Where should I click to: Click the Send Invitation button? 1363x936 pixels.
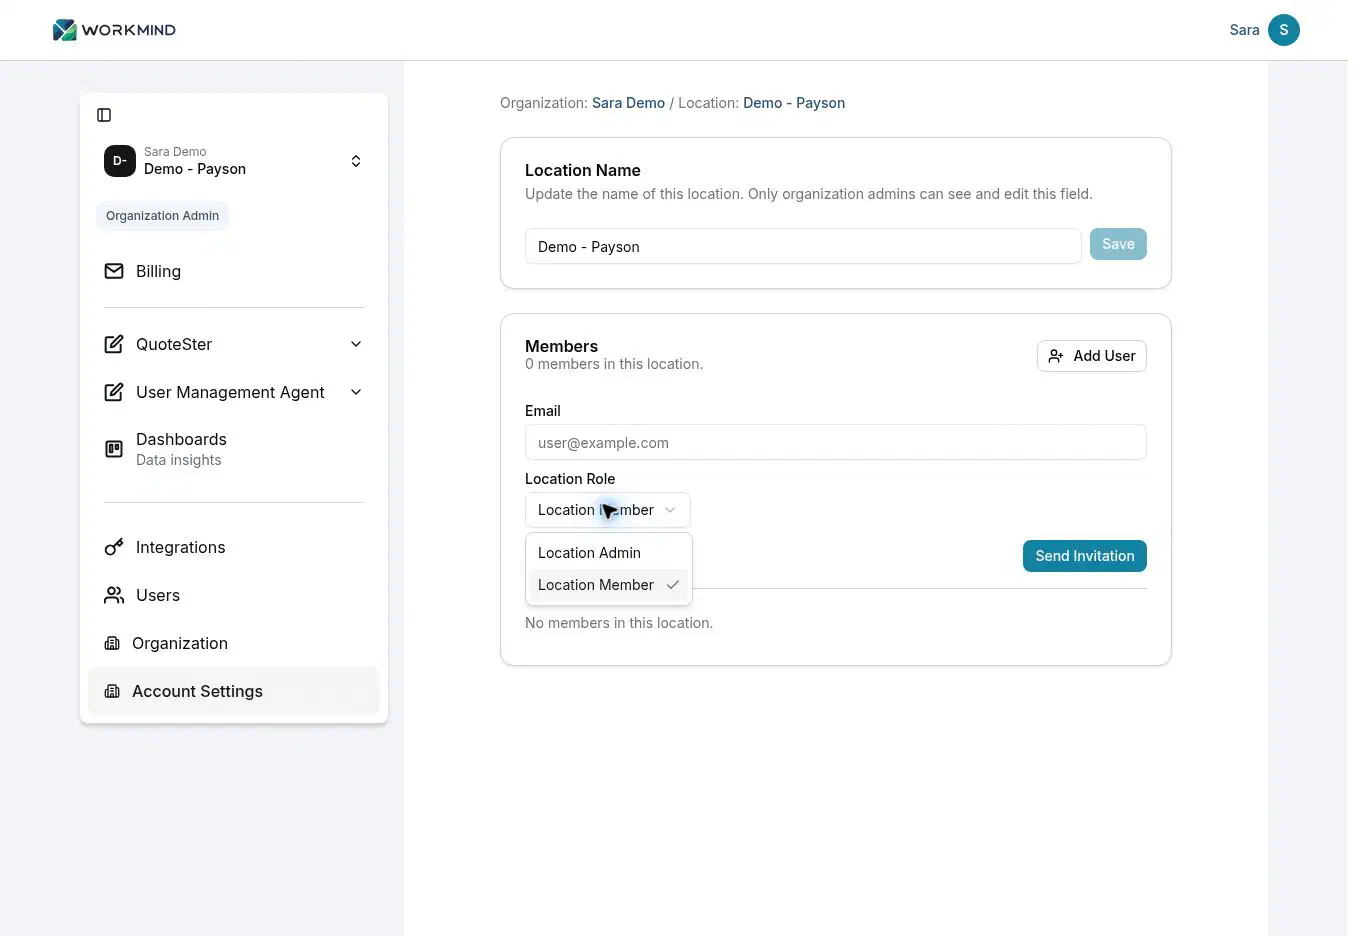point(1085,556)
